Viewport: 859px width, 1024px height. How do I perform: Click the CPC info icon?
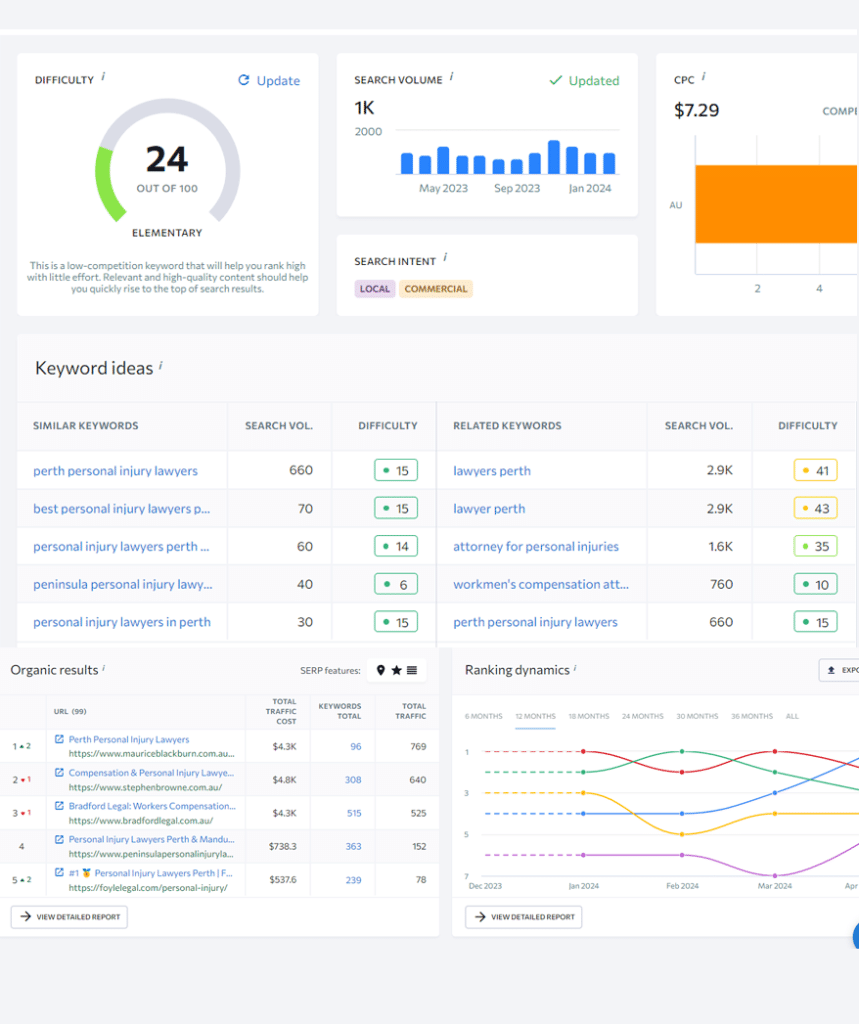(x=703, y=76)
